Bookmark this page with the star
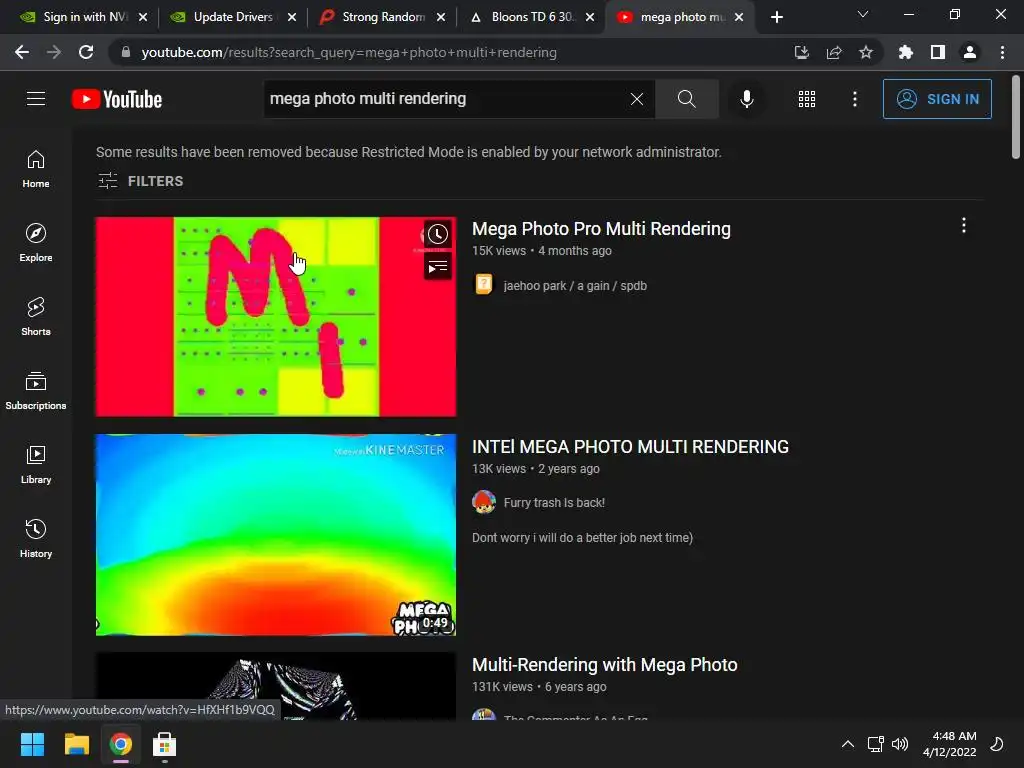This screenshot has width=1024, height=768. 866,52
